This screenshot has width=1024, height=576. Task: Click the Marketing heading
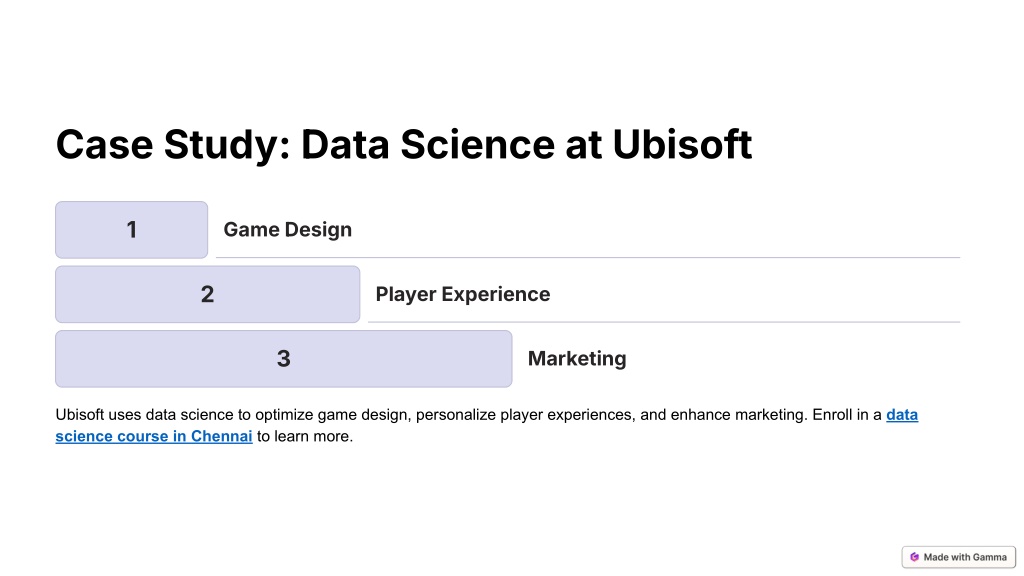click(x=577, y=359)
